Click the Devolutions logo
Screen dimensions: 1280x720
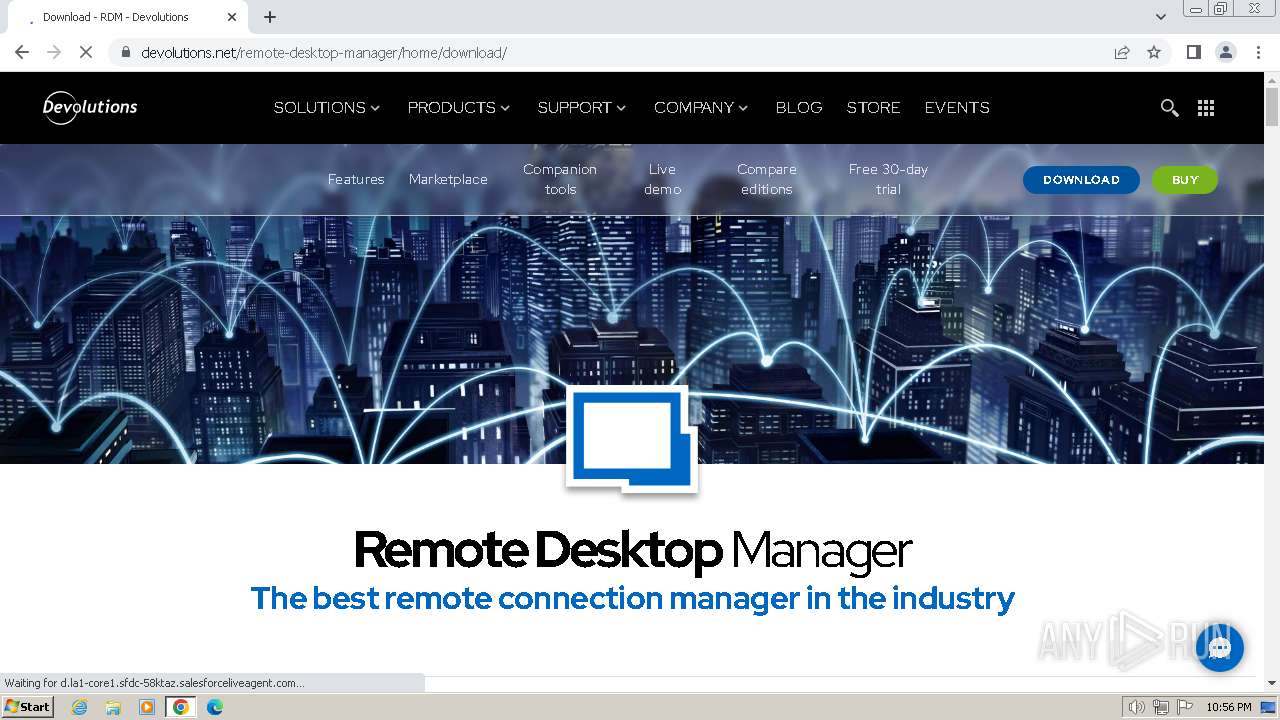[90, 107]
